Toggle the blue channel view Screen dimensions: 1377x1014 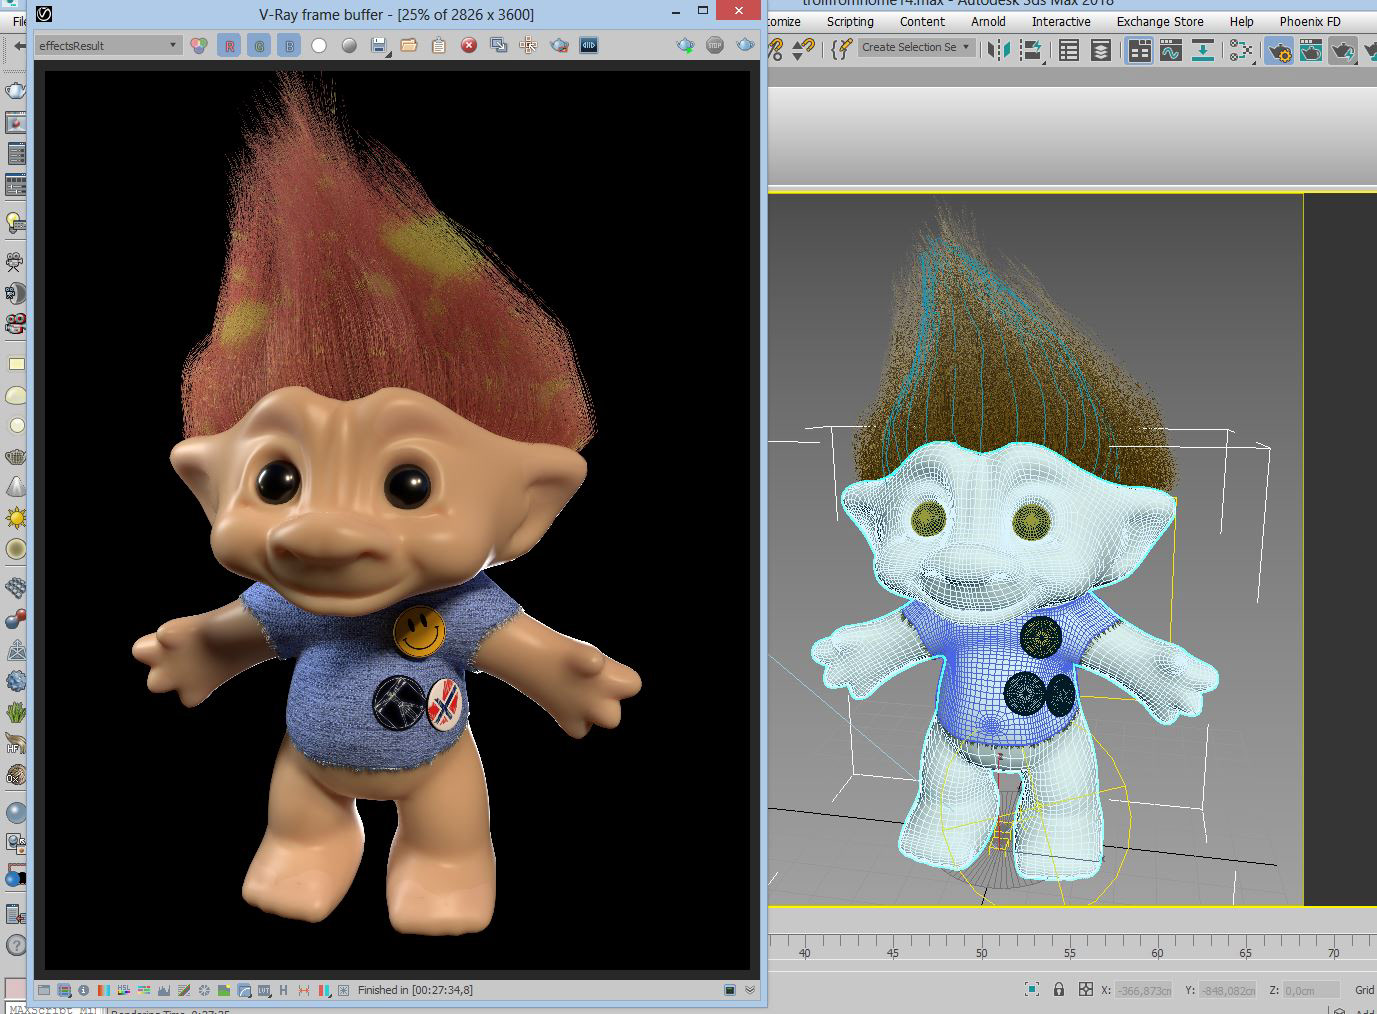pyautogui.click(x=289, y=45)
